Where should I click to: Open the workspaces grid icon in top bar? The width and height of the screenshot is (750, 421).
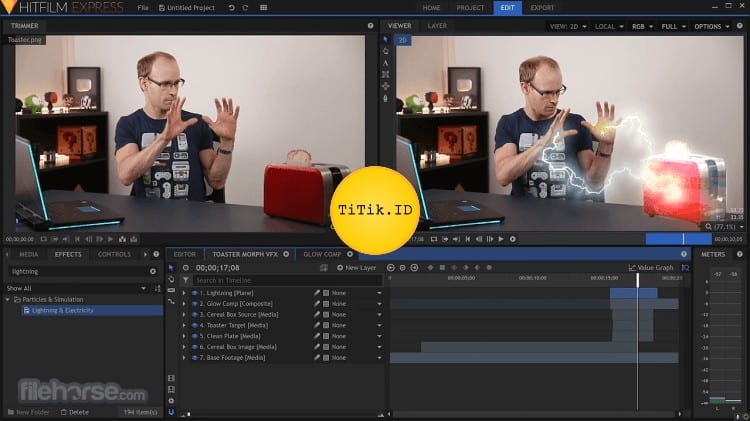[x=264, y=8]
